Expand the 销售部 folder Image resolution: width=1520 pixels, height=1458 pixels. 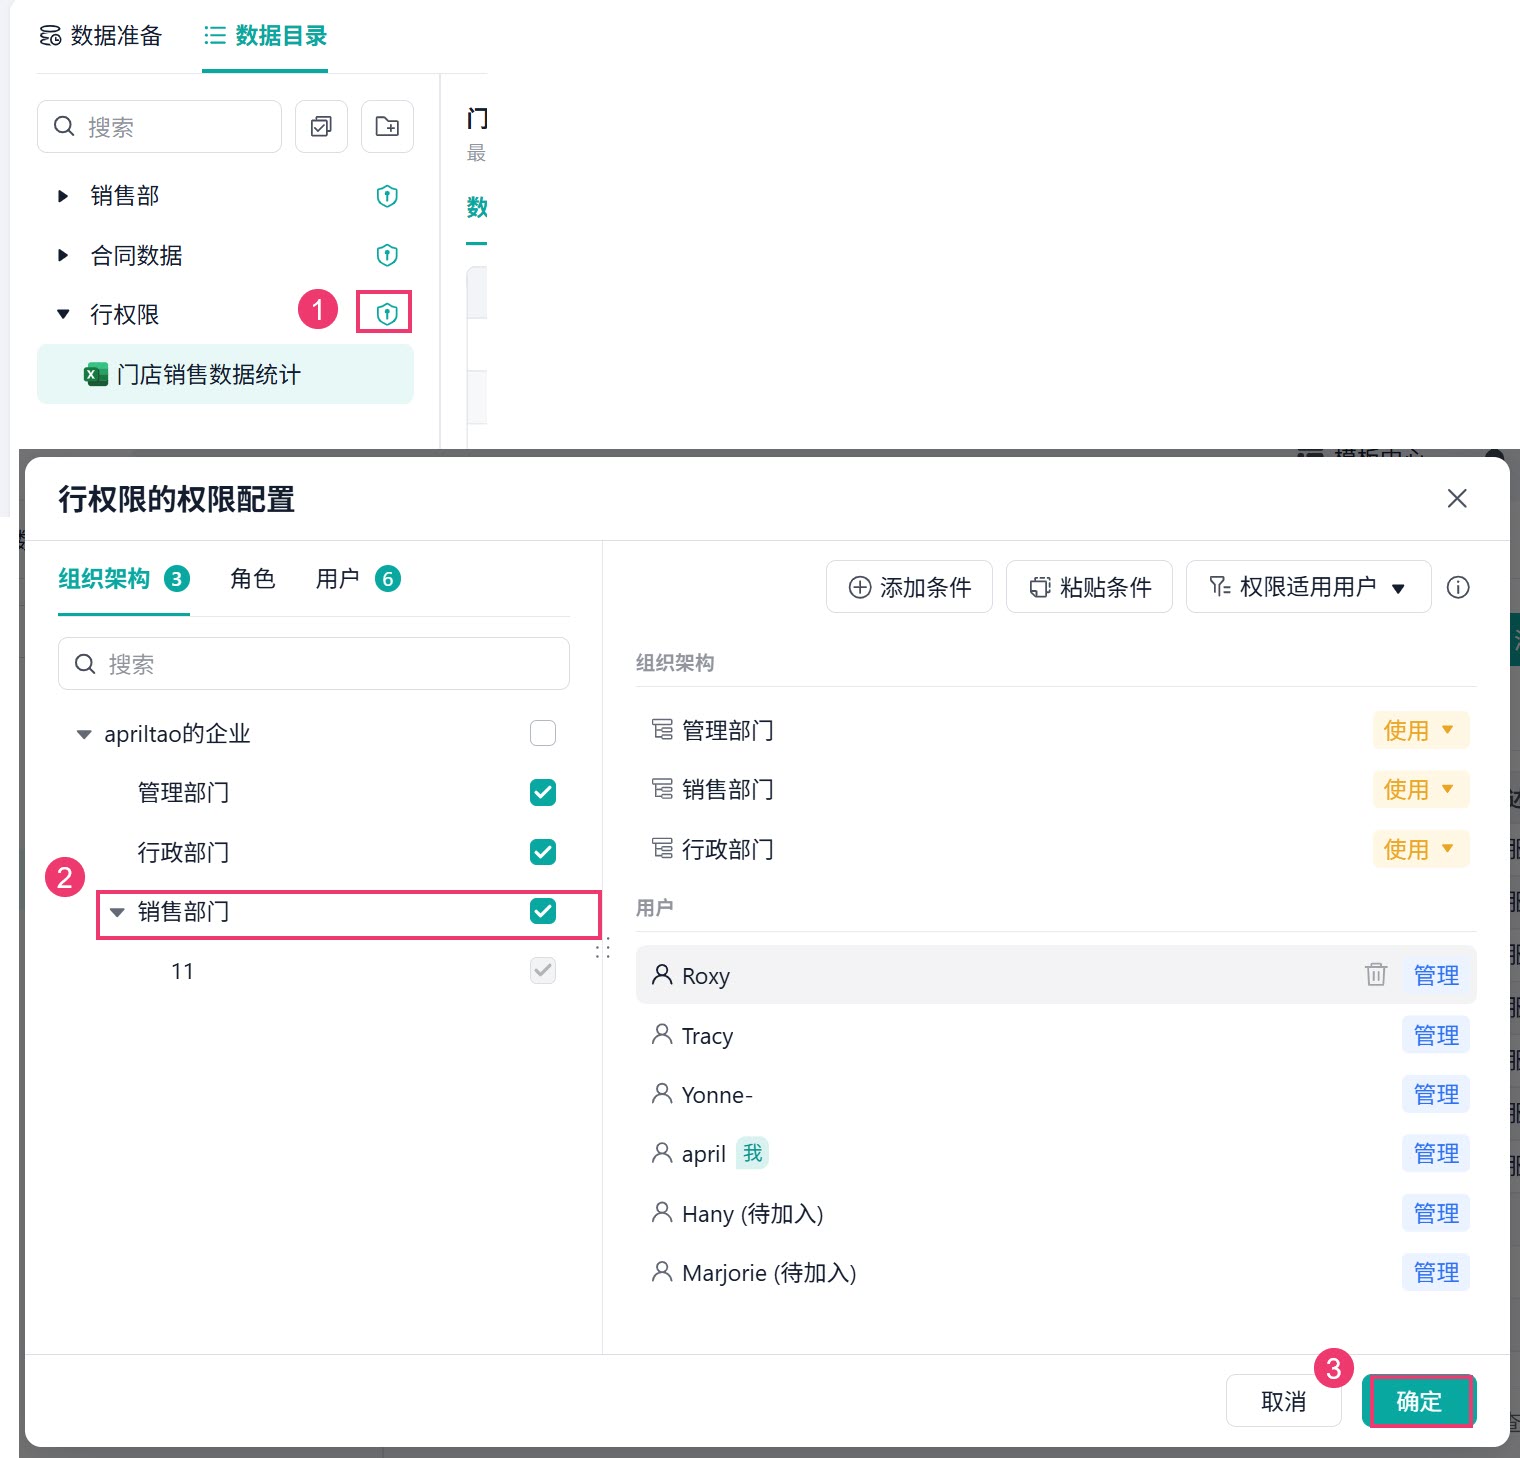tap(63, 196)
